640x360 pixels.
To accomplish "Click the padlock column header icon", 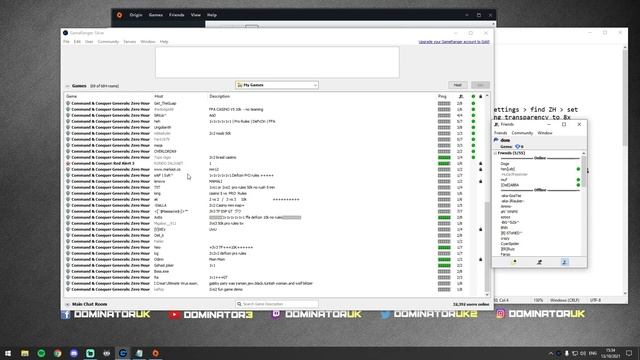I will (480, 97).
